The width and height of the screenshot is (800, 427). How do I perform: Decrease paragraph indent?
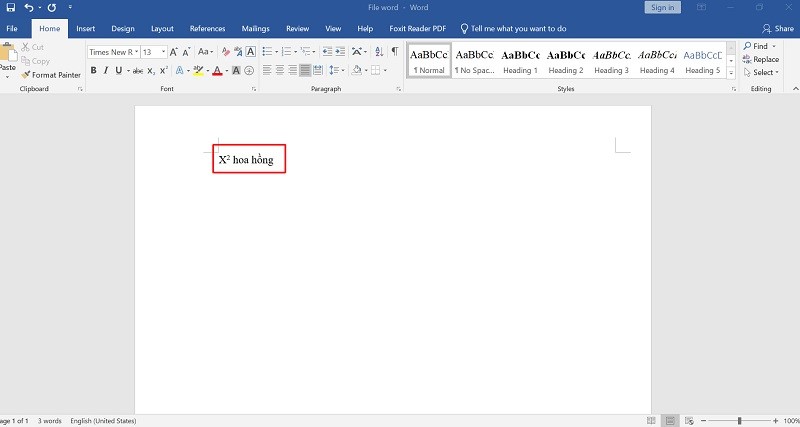(x=328, y=52)
